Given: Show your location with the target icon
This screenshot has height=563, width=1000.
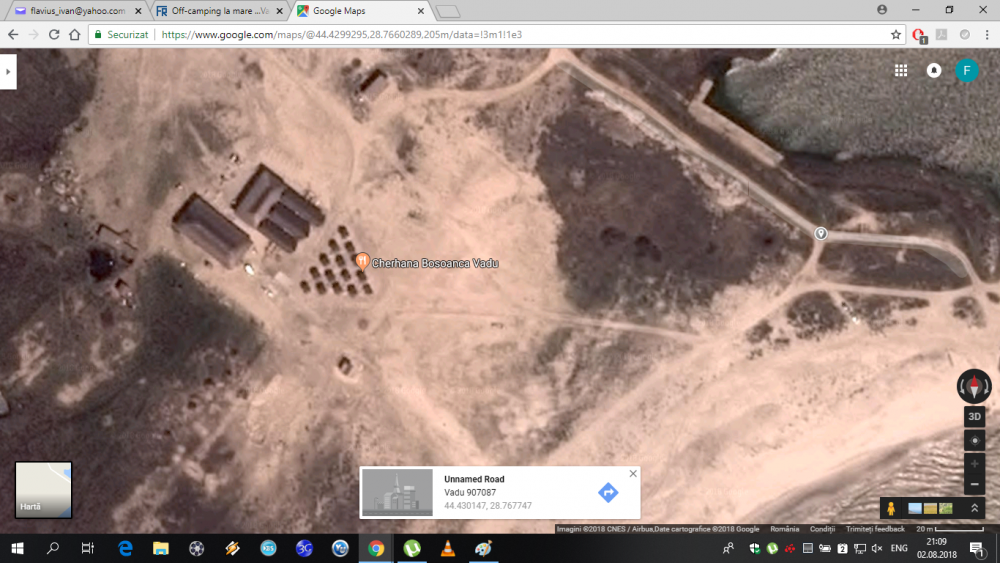Looking at the screenshot, I should point(974,441).
